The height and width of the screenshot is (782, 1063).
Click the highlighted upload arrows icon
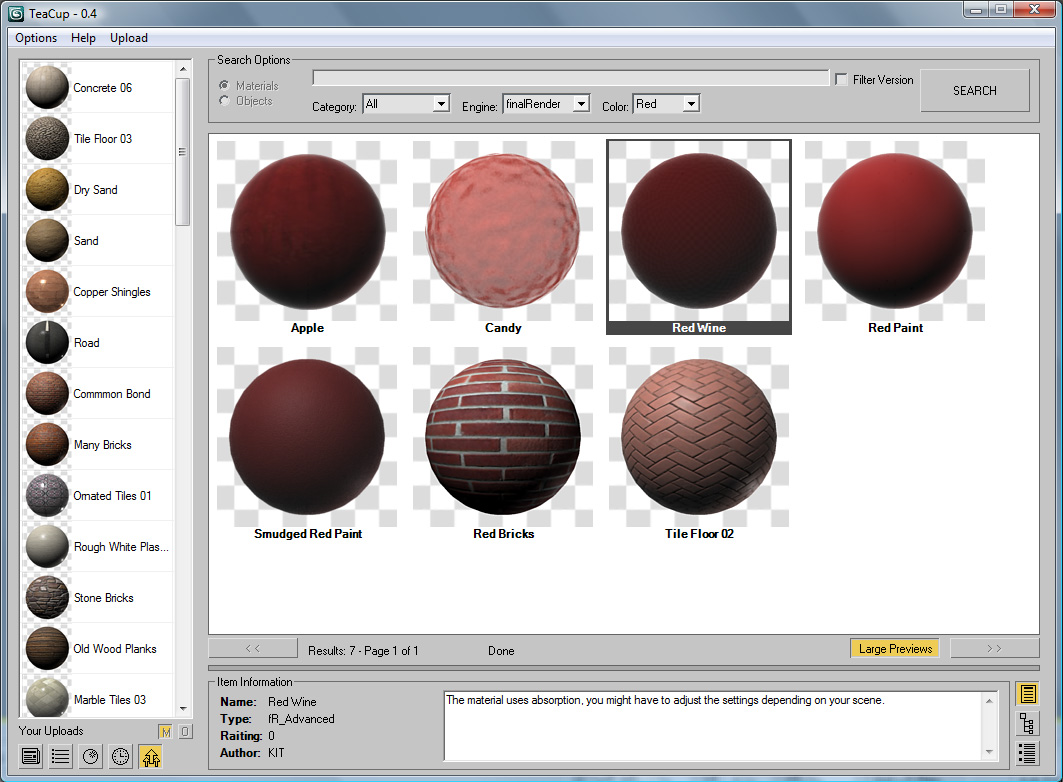pyautogui.click(x=150, y=756)
